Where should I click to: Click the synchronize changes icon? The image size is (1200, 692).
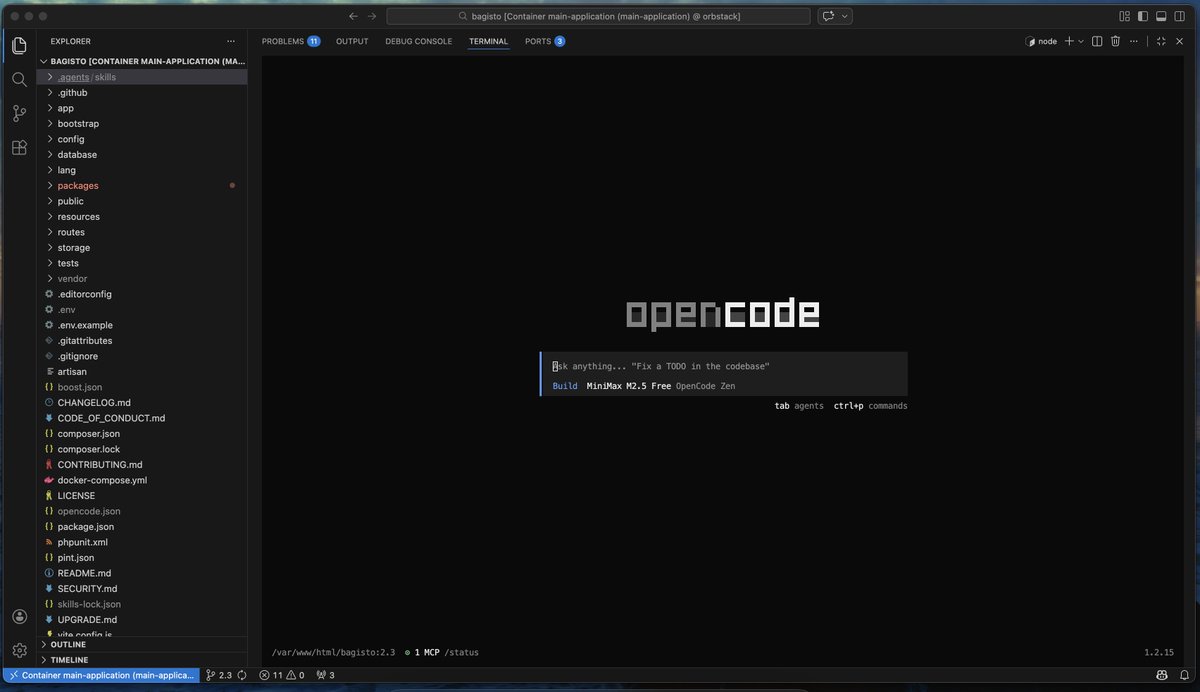click(242, 675)
